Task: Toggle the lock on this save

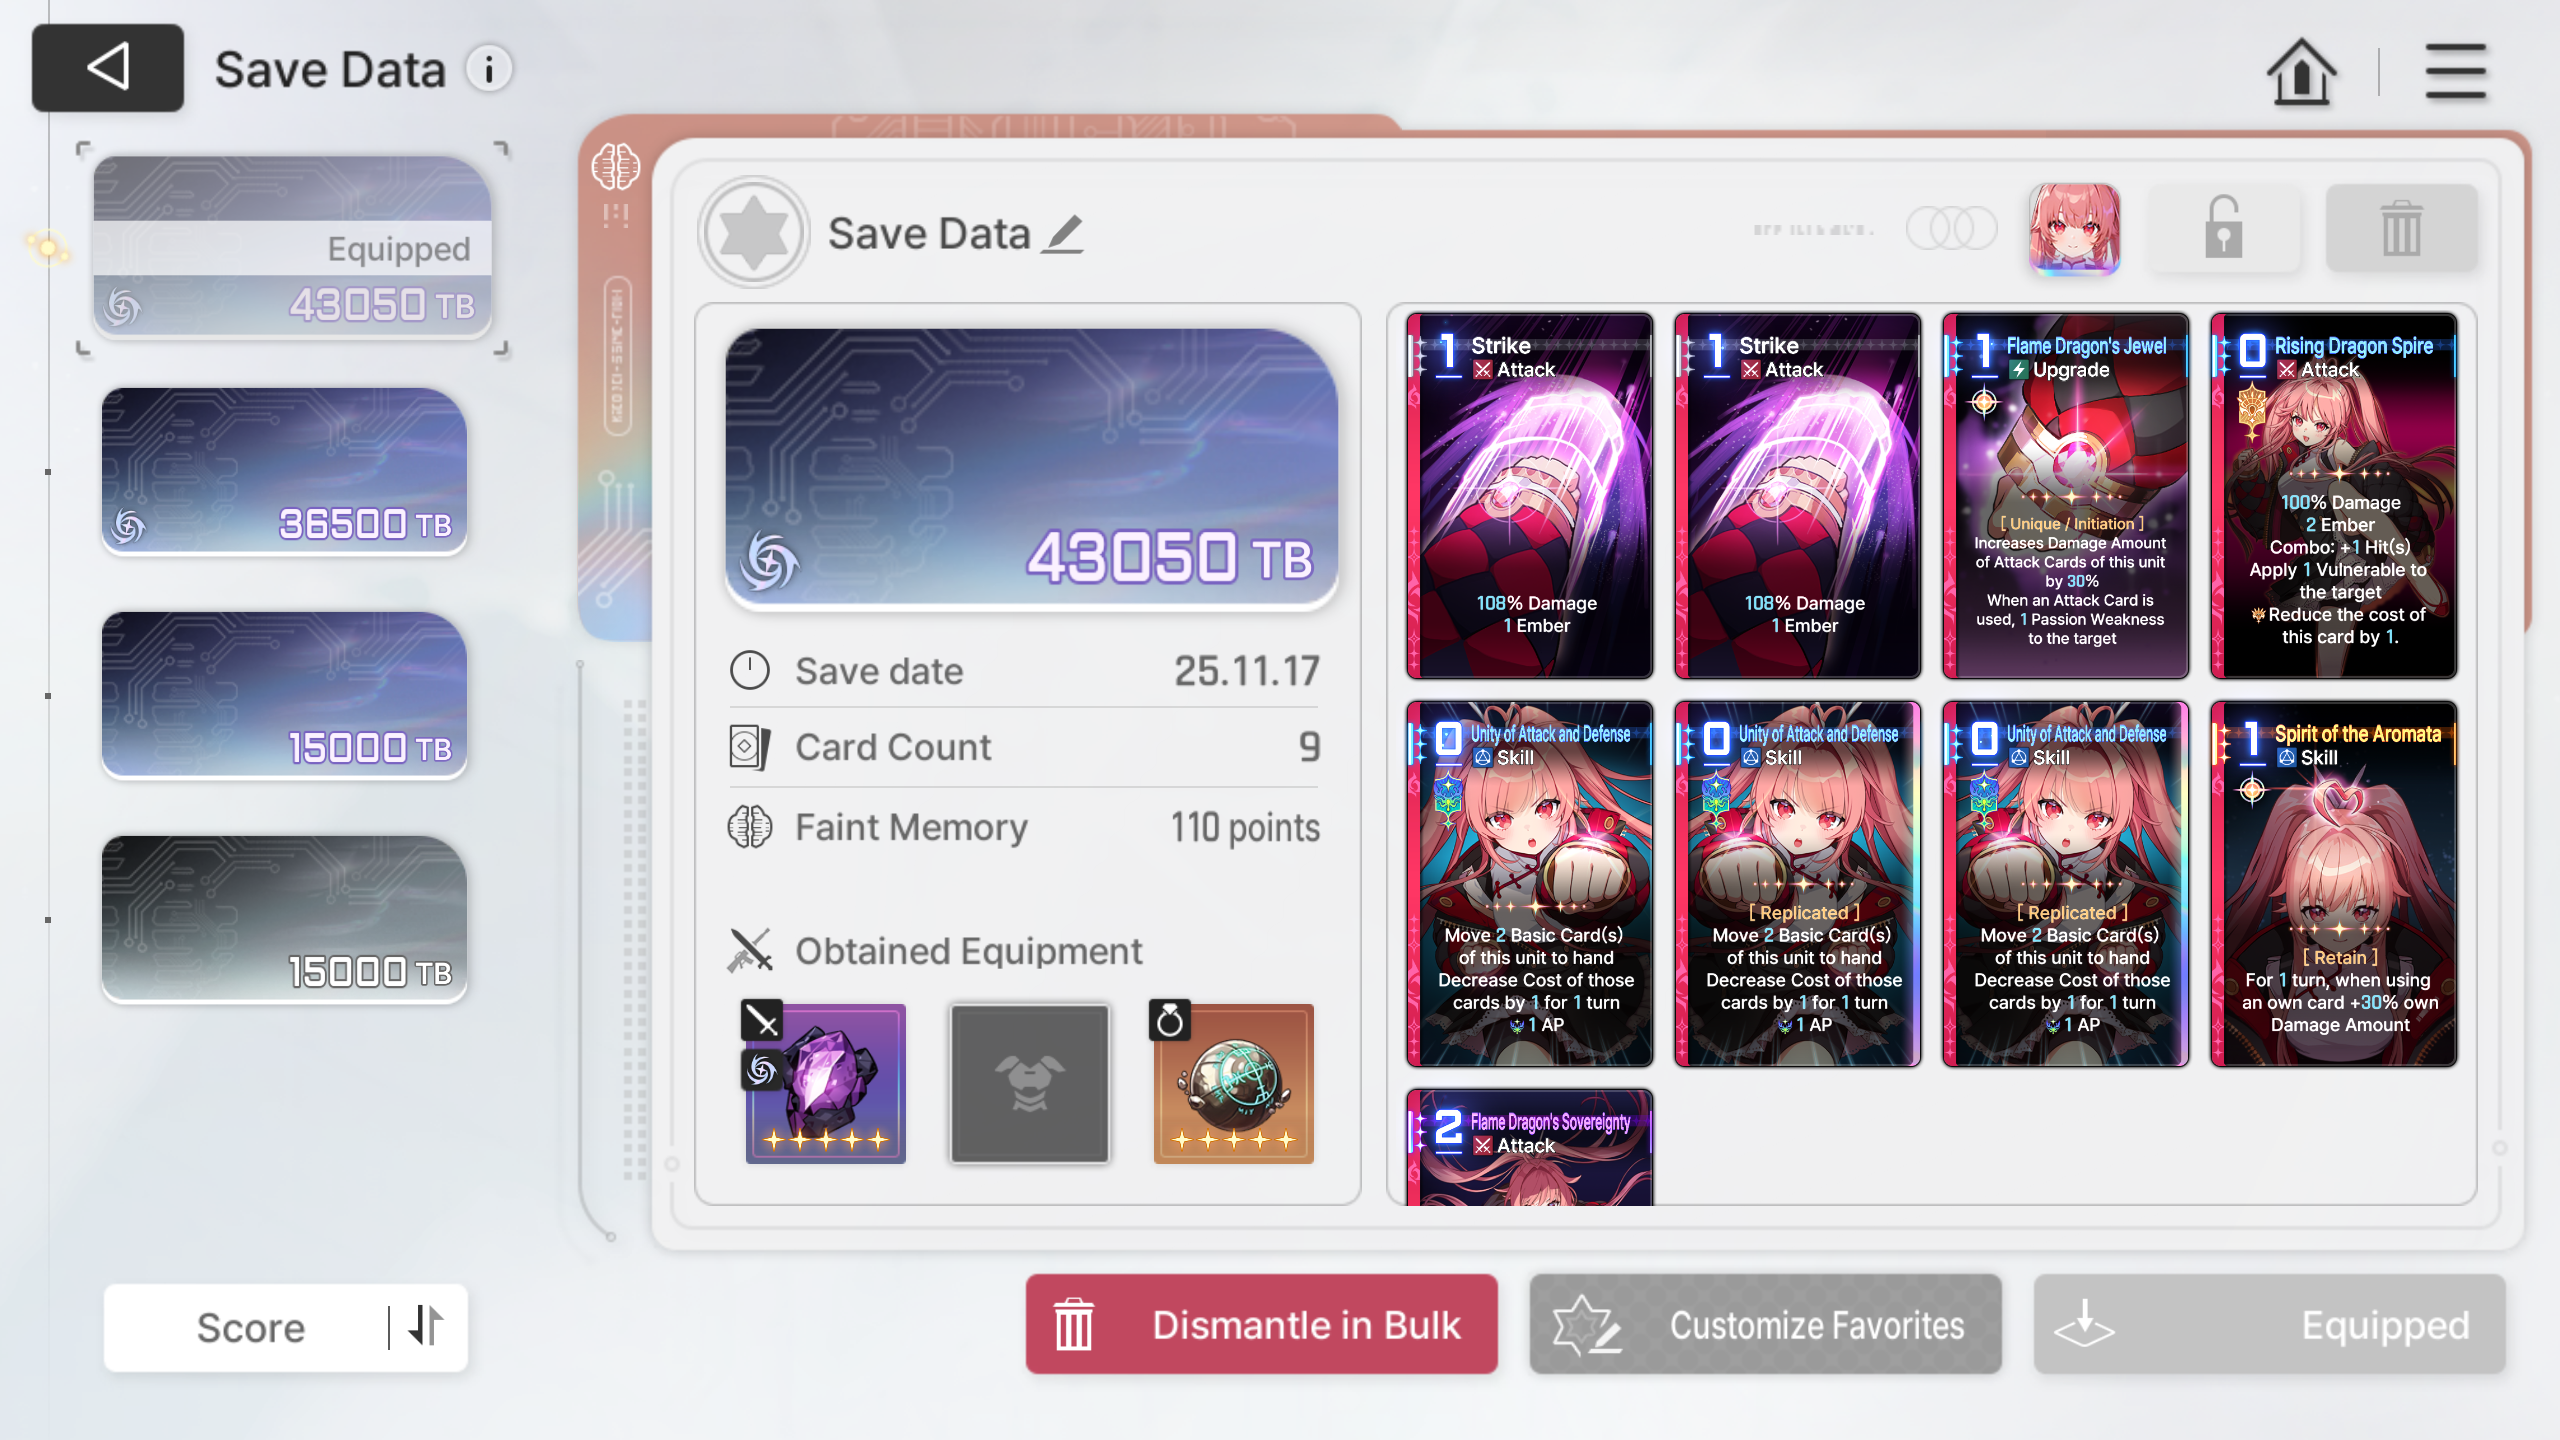Action: click(2224, 228)
